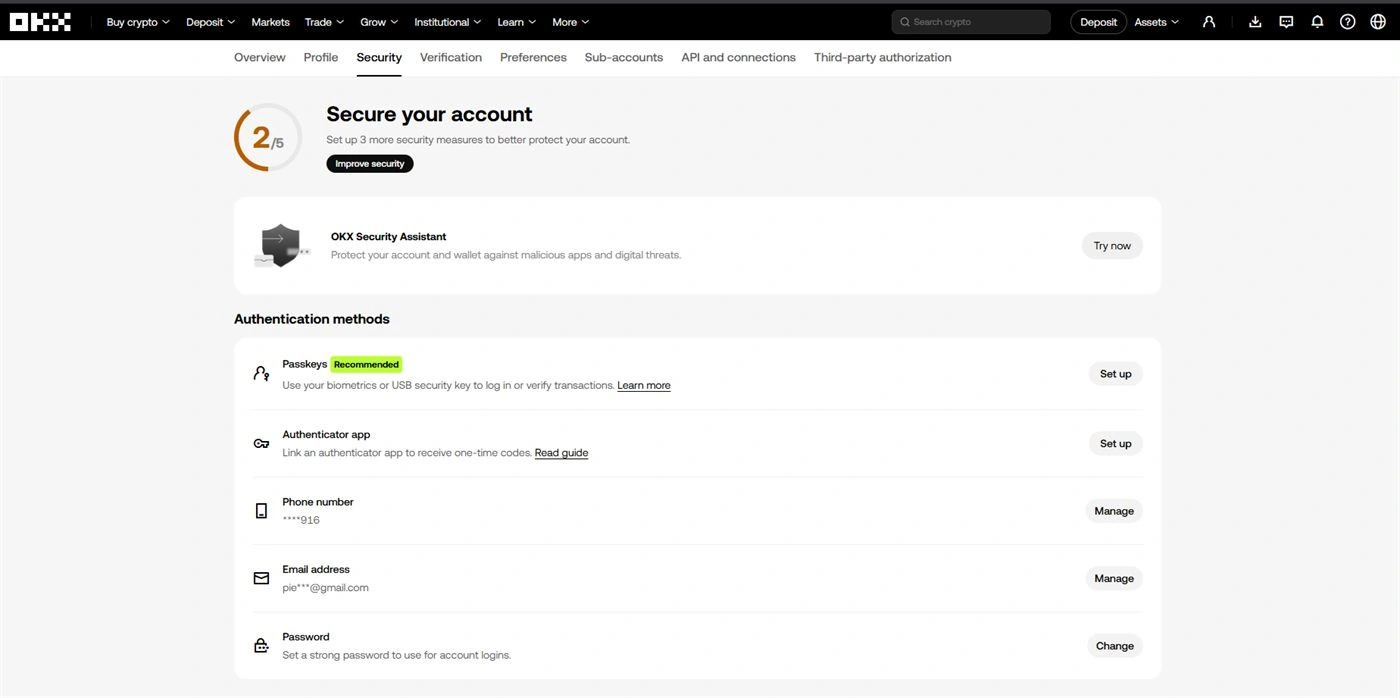Click the Passkeys person-key icon

pos(261,373)
